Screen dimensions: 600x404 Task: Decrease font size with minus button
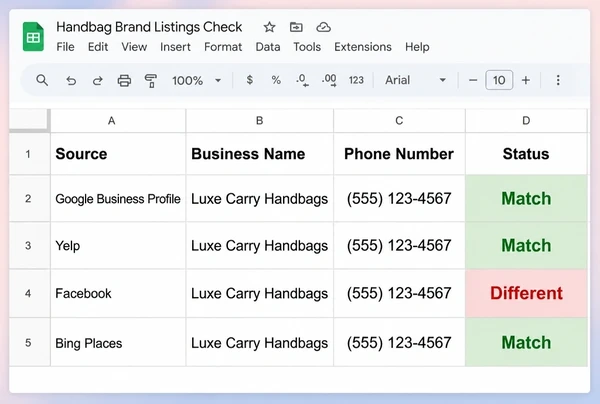click(473, 80)
